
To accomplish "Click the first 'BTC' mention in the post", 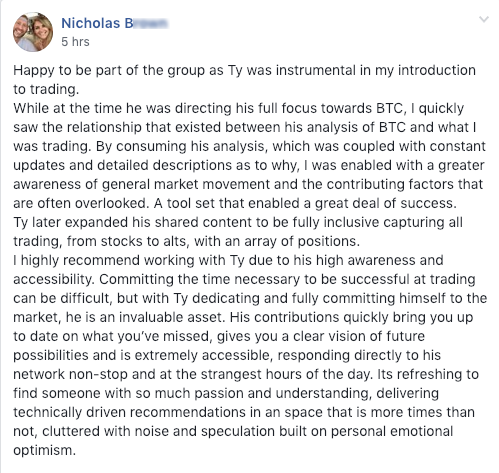I will [x=389, y=108].
